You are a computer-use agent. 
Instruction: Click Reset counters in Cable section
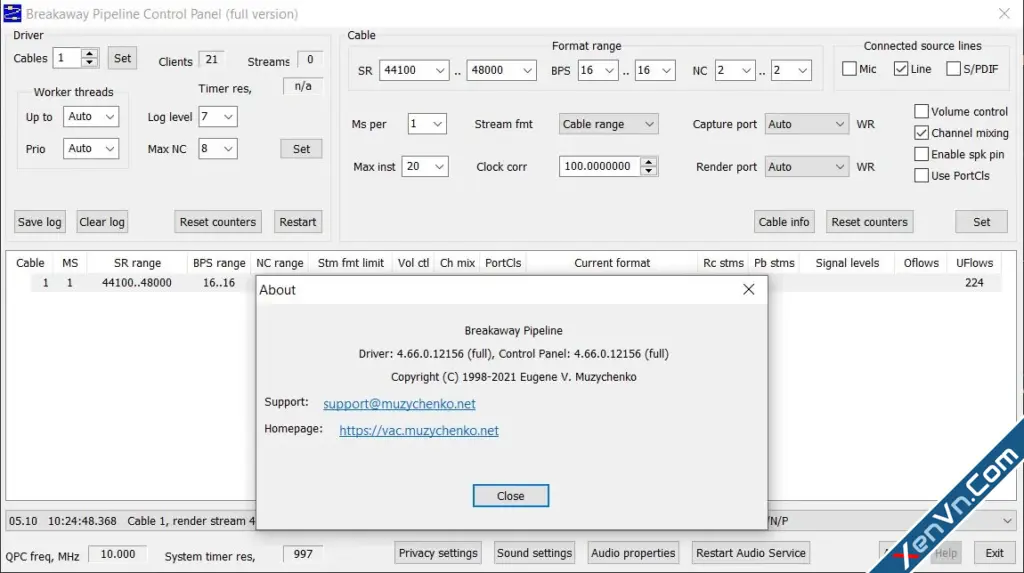pos(869,222)
